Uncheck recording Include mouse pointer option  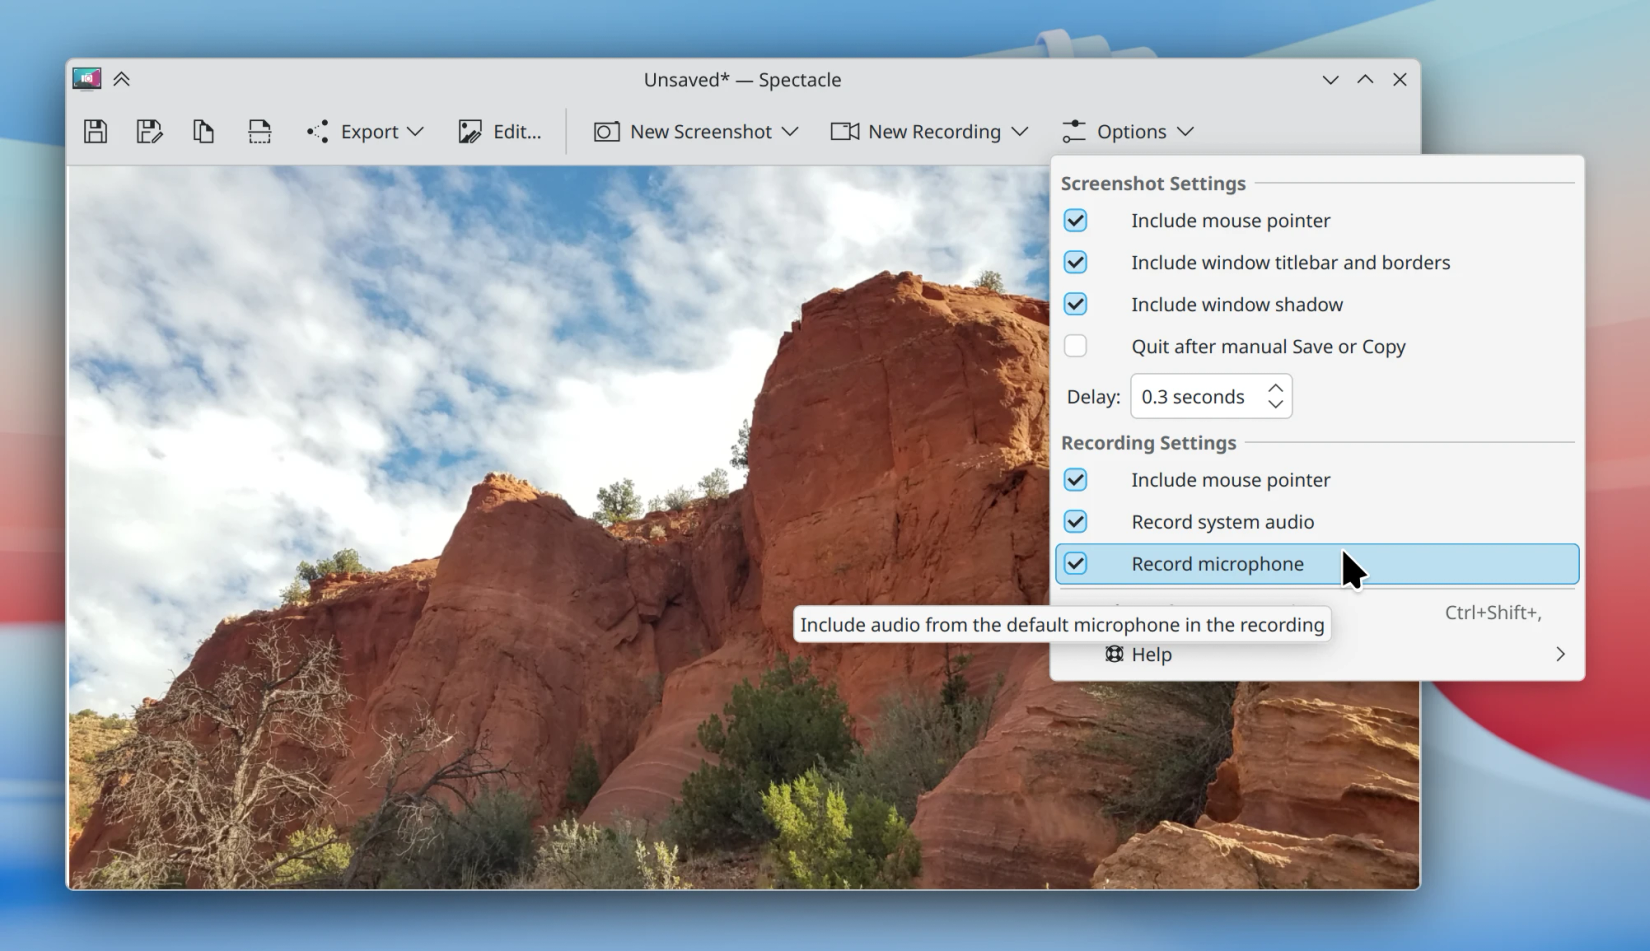[x=1075, y=480]
